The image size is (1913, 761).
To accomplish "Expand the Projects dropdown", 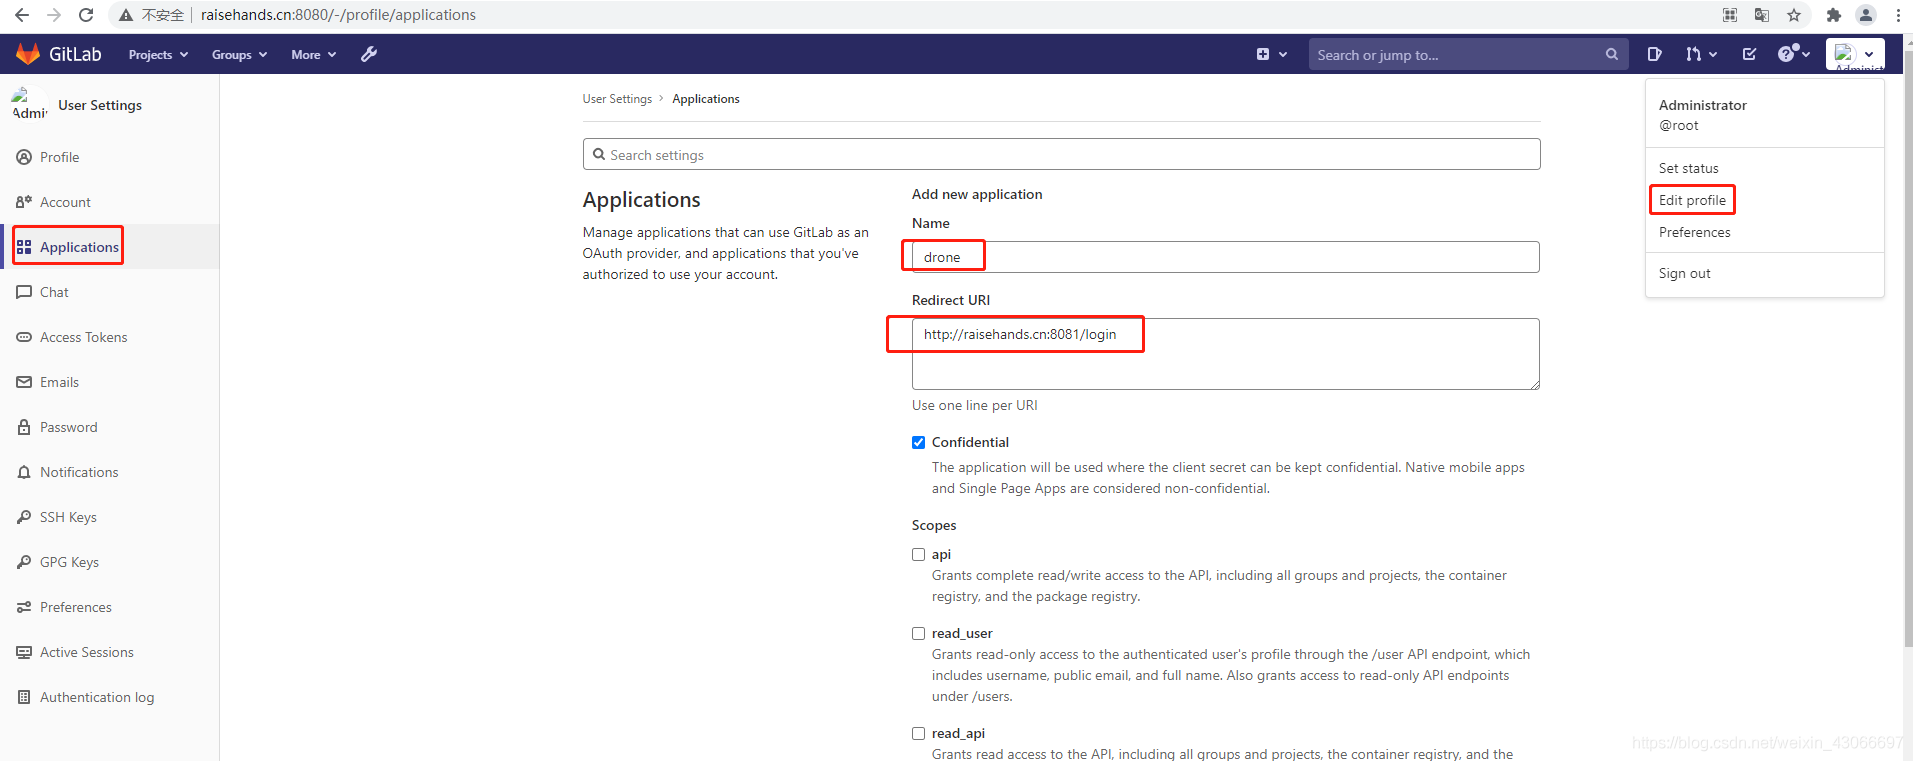I will click(x=158, y=55).
